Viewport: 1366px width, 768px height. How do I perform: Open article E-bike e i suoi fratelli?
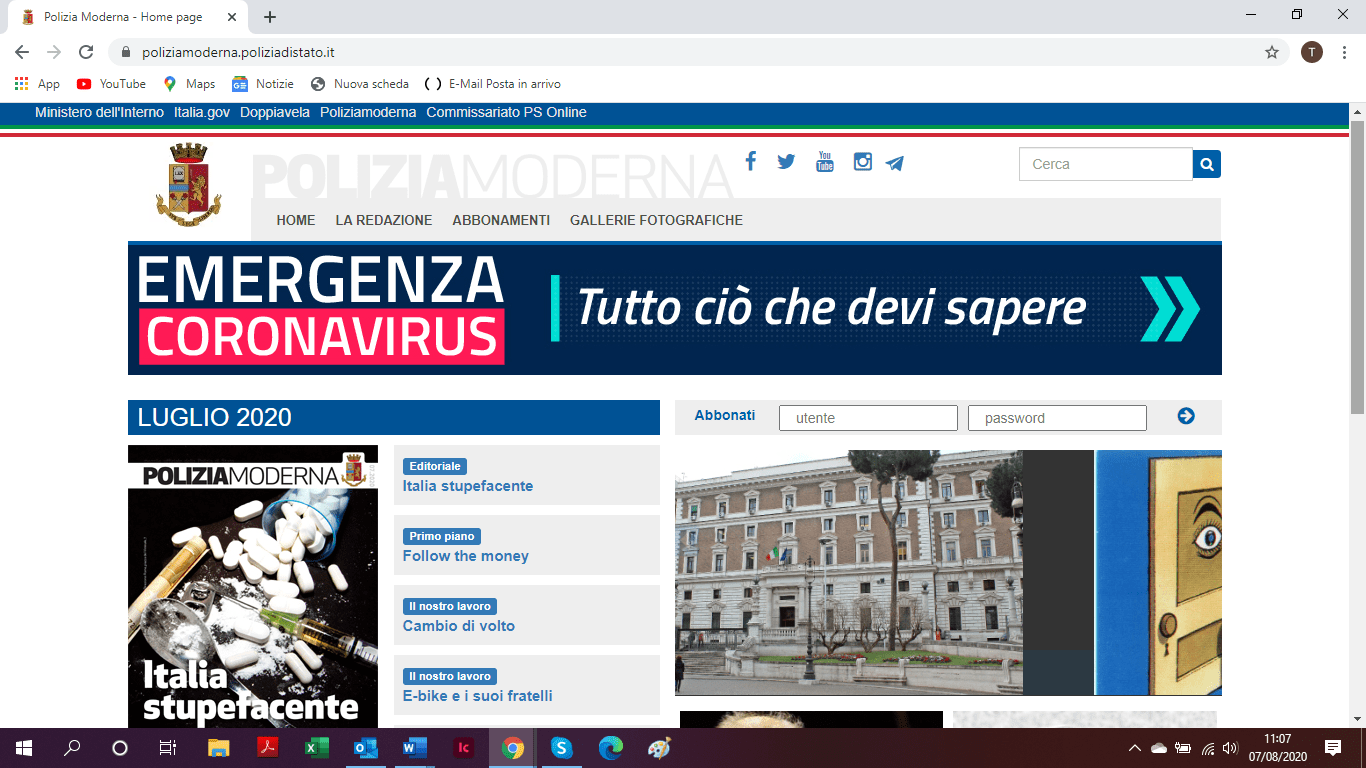[478, 696]
